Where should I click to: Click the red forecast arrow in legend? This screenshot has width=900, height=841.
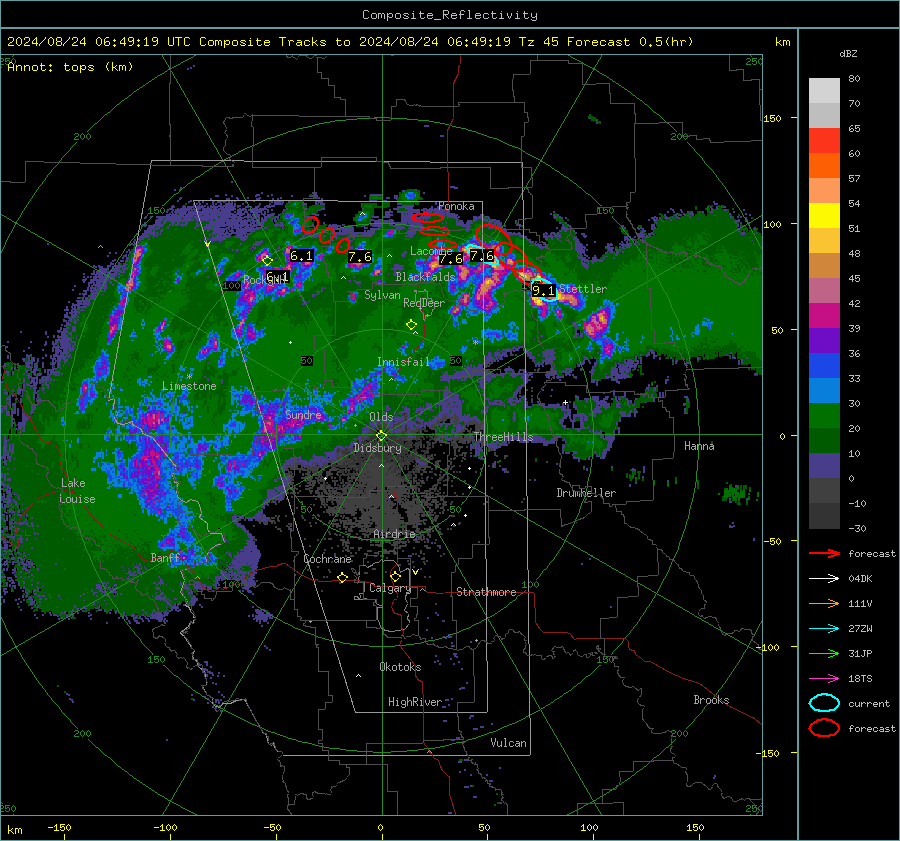(x=824, y=553)
